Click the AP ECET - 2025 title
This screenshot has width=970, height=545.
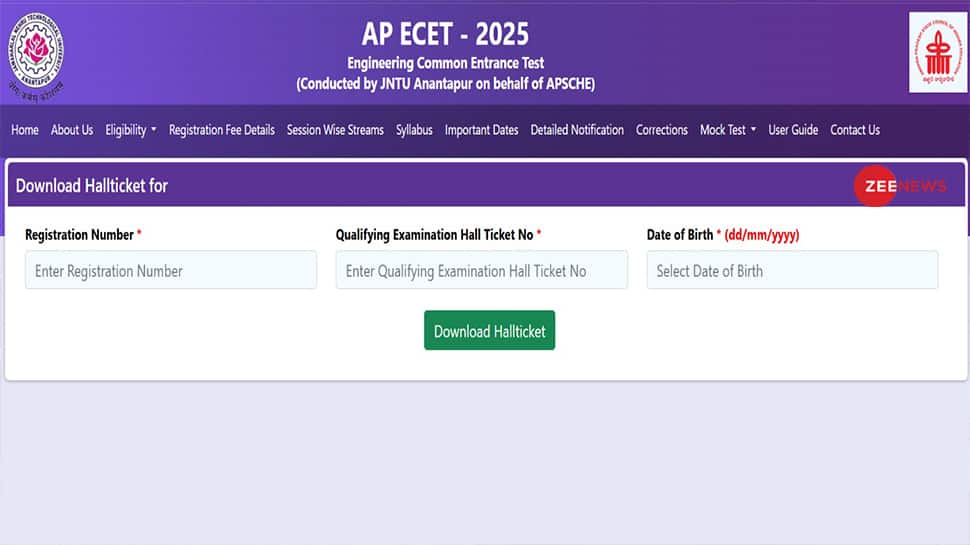tap(445, 34)
